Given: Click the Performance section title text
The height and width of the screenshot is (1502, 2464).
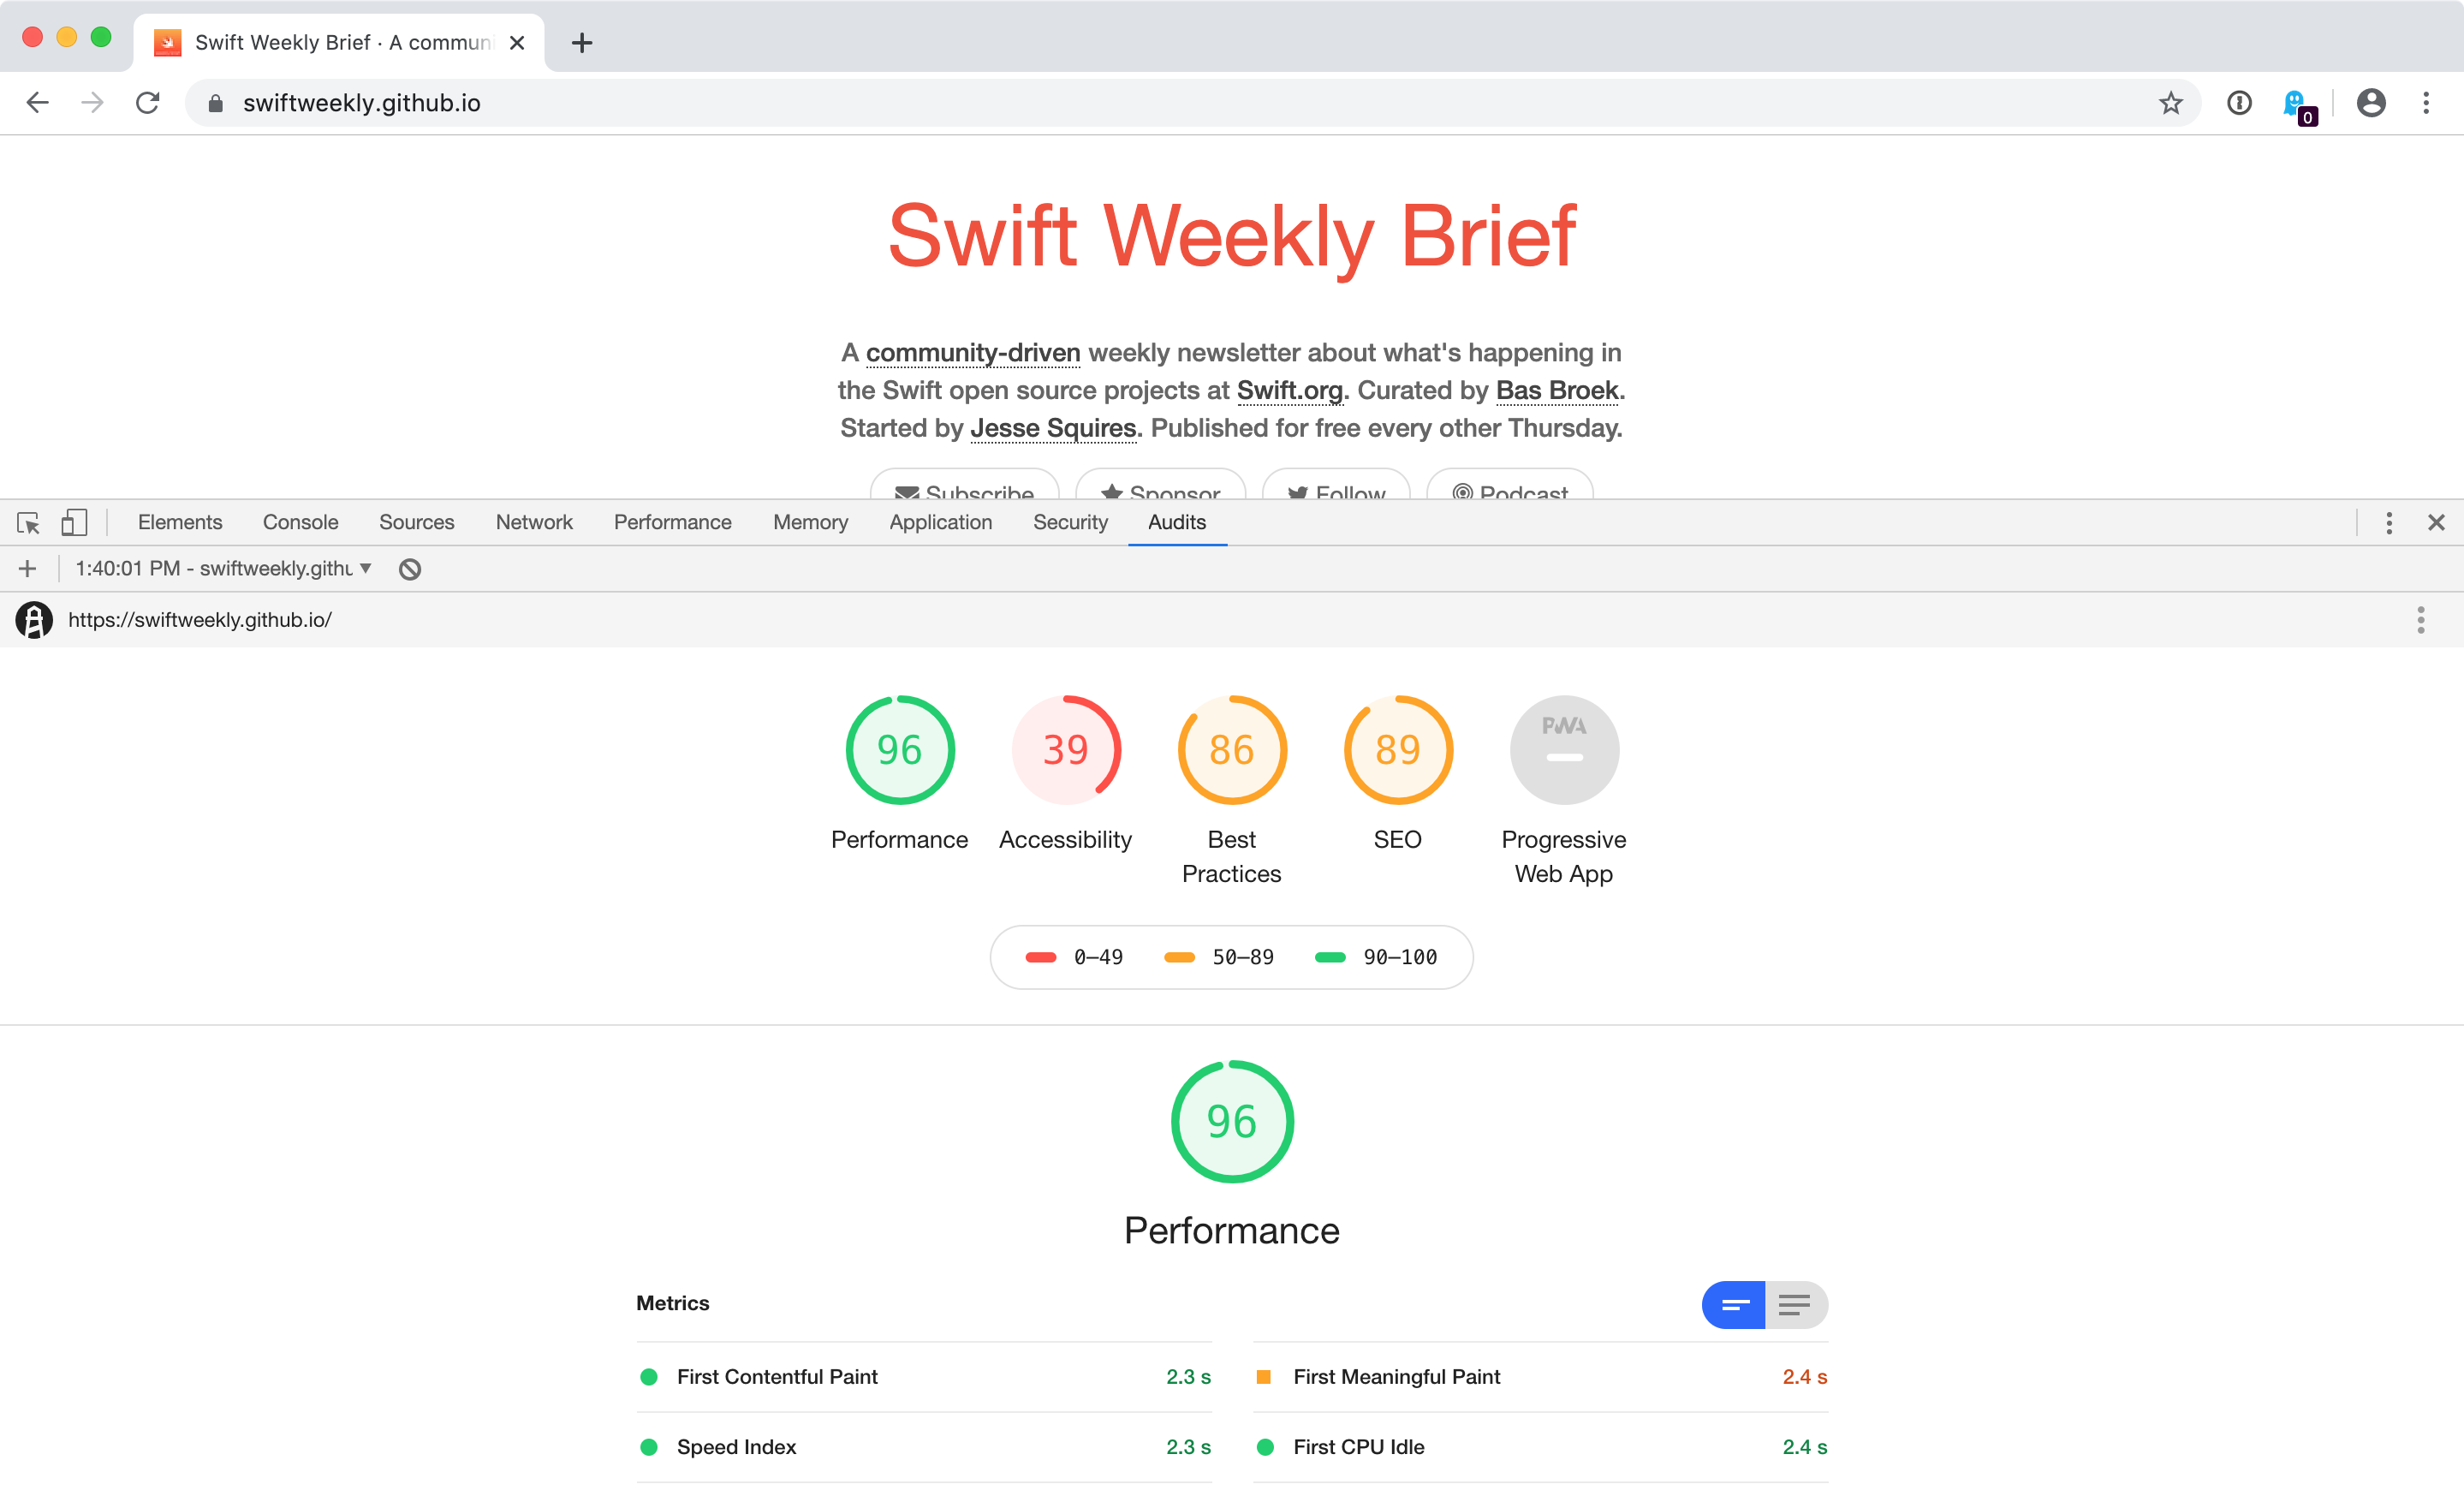Looking at the screenshot, I should point(1232,1231).
